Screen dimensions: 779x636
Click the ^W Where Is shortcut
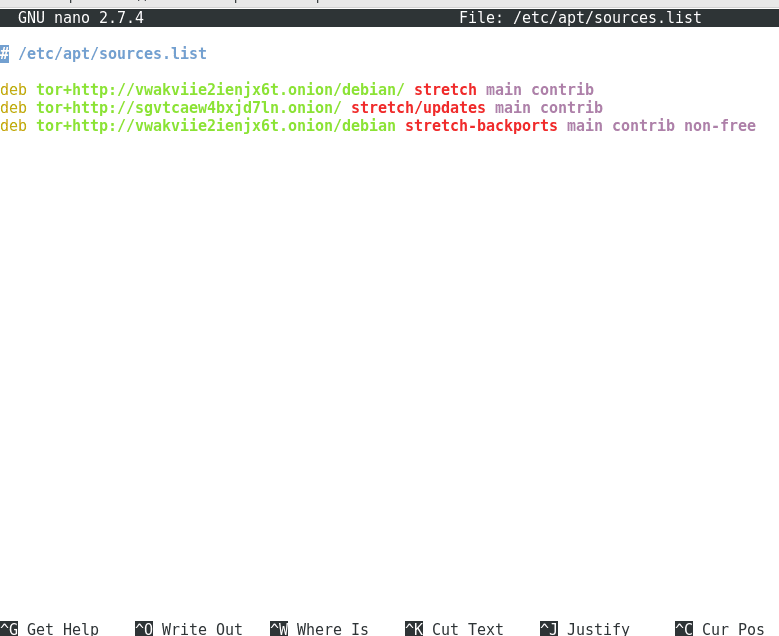(x=319, y=629)
